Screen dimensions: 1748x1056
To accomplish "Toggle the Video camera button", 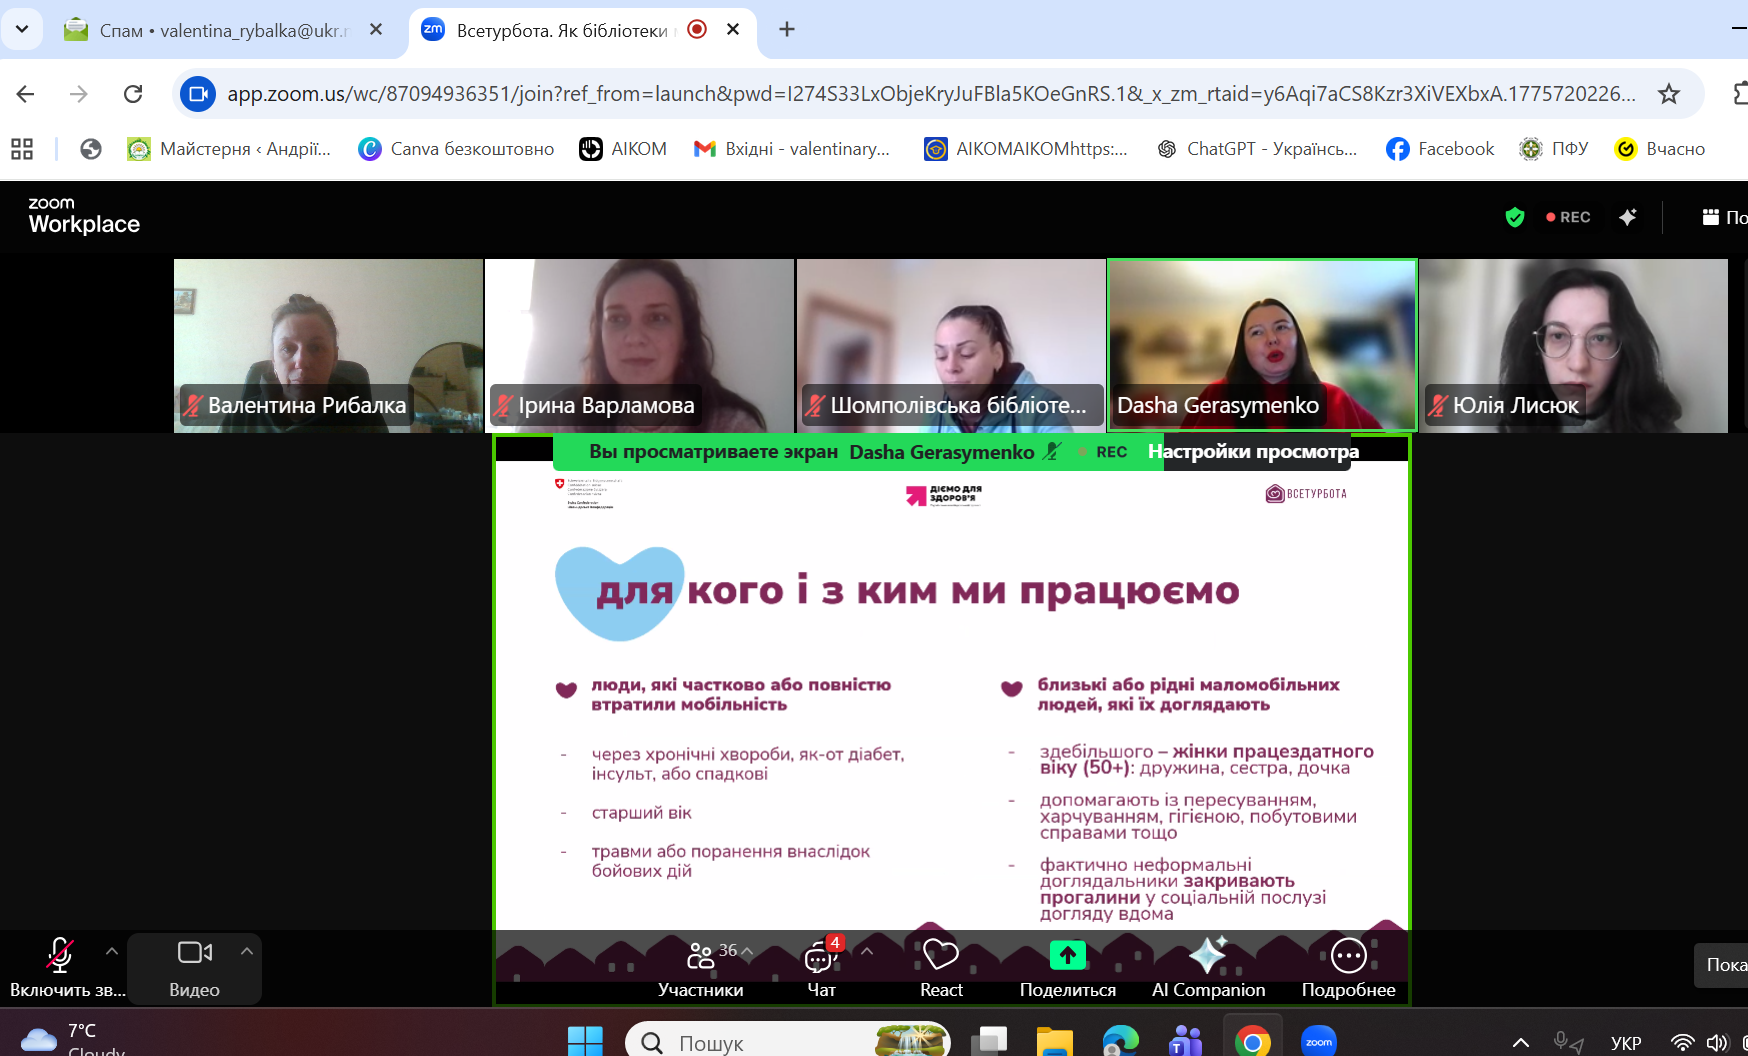I will (194, 954).
